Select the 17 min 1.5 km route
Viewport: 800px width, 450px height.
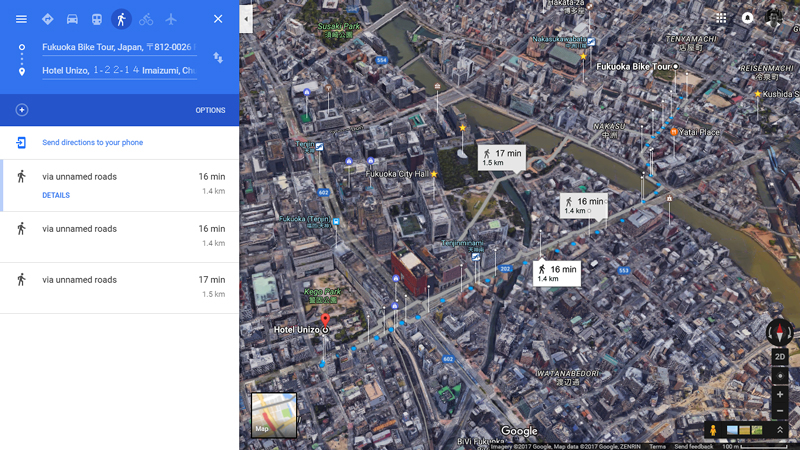tap(119, 288)
